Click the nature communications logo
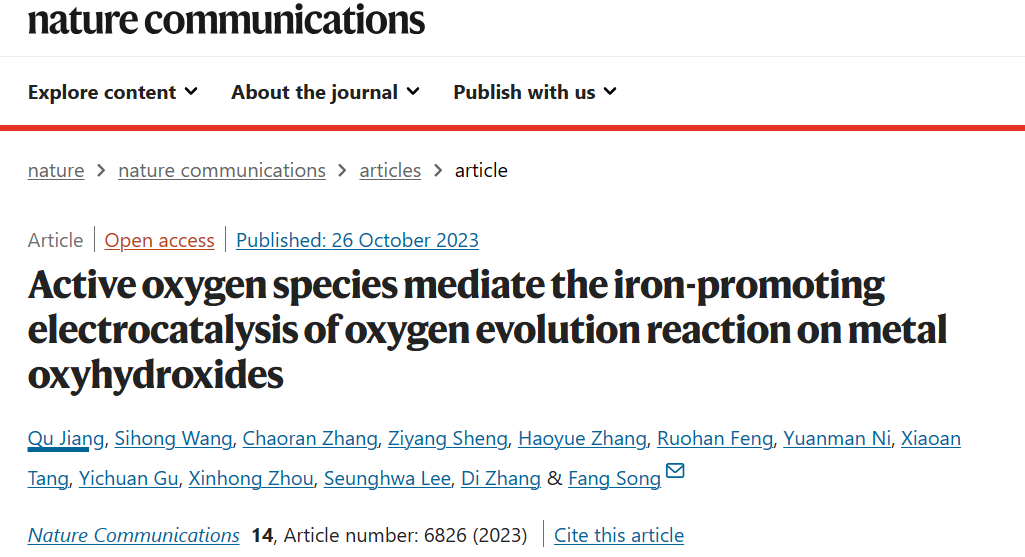Image resolution: width=1025 pixels, height=557 pixels. point(226,20)
